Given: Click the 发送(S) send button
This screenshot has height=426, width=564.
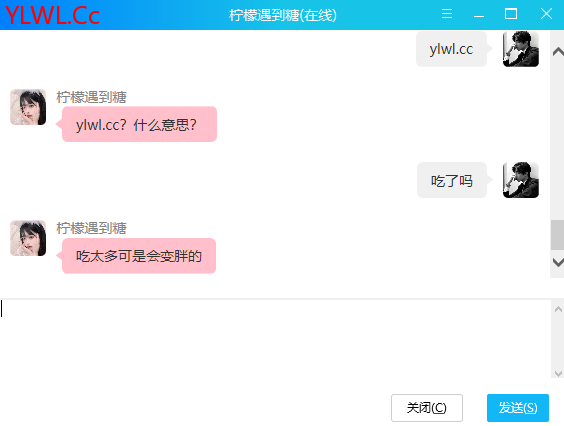Looking at the screenshot, I should click(518, 408).
